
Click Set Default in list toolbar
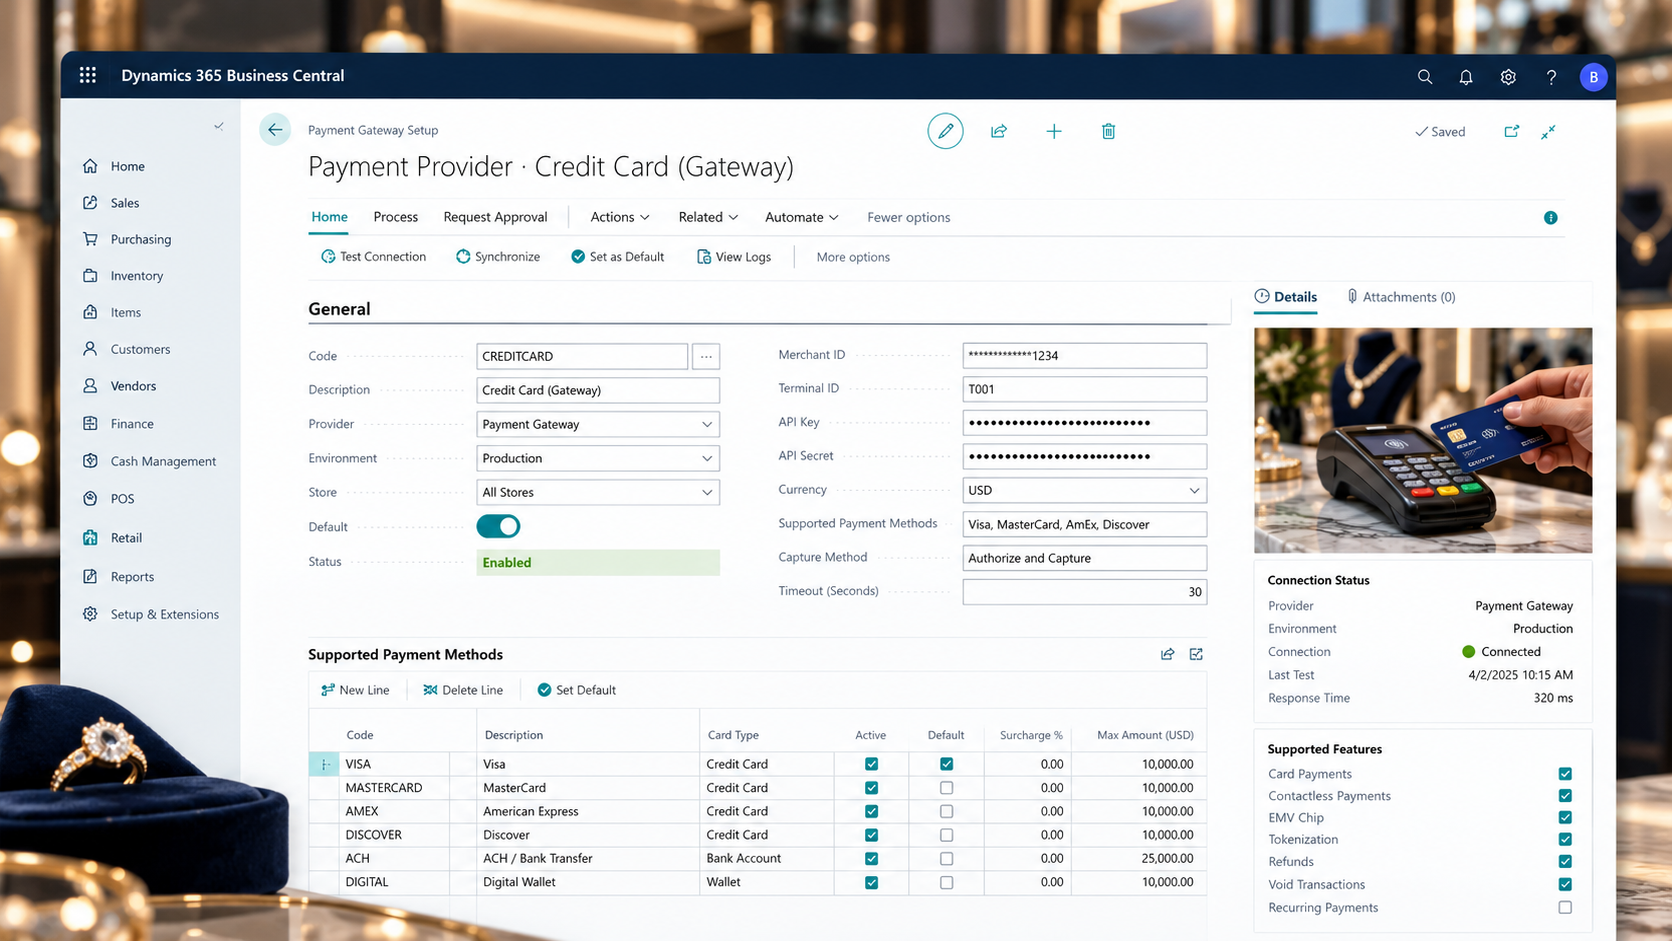click(x=577, y=690)
